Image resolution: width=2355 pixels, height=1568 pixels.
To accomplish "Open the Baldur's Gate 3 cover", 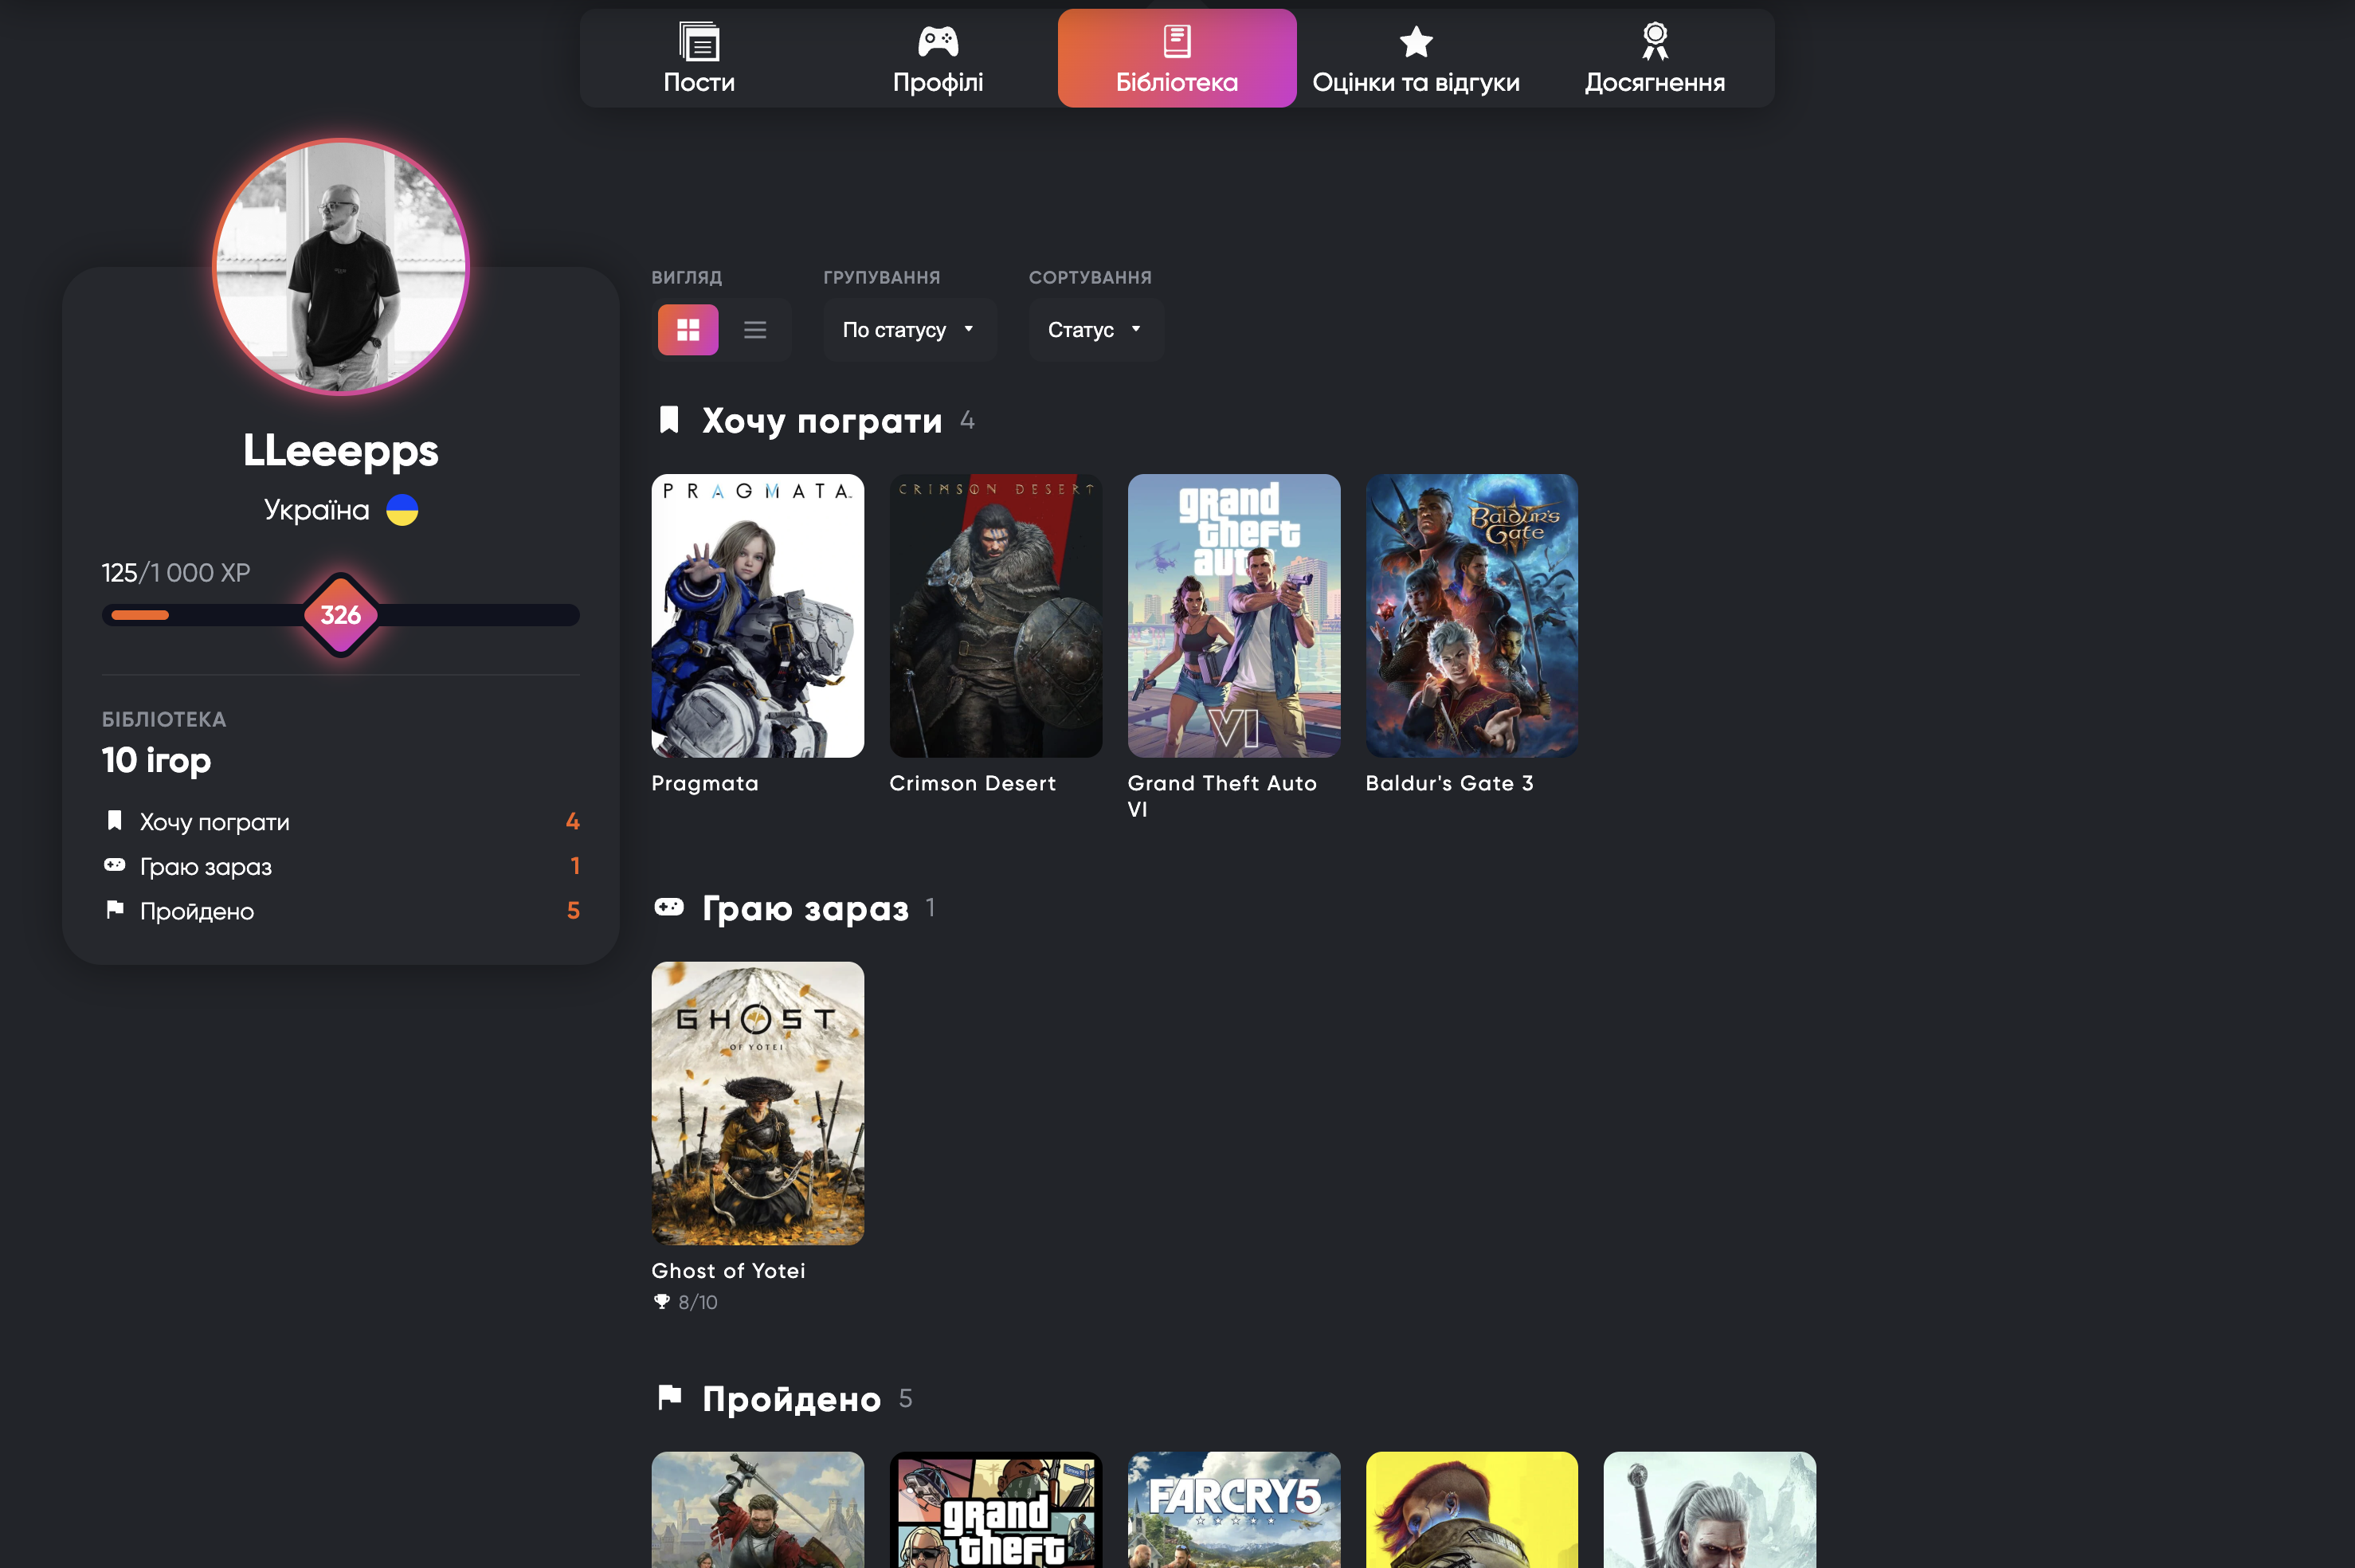I will point(1471,615).
